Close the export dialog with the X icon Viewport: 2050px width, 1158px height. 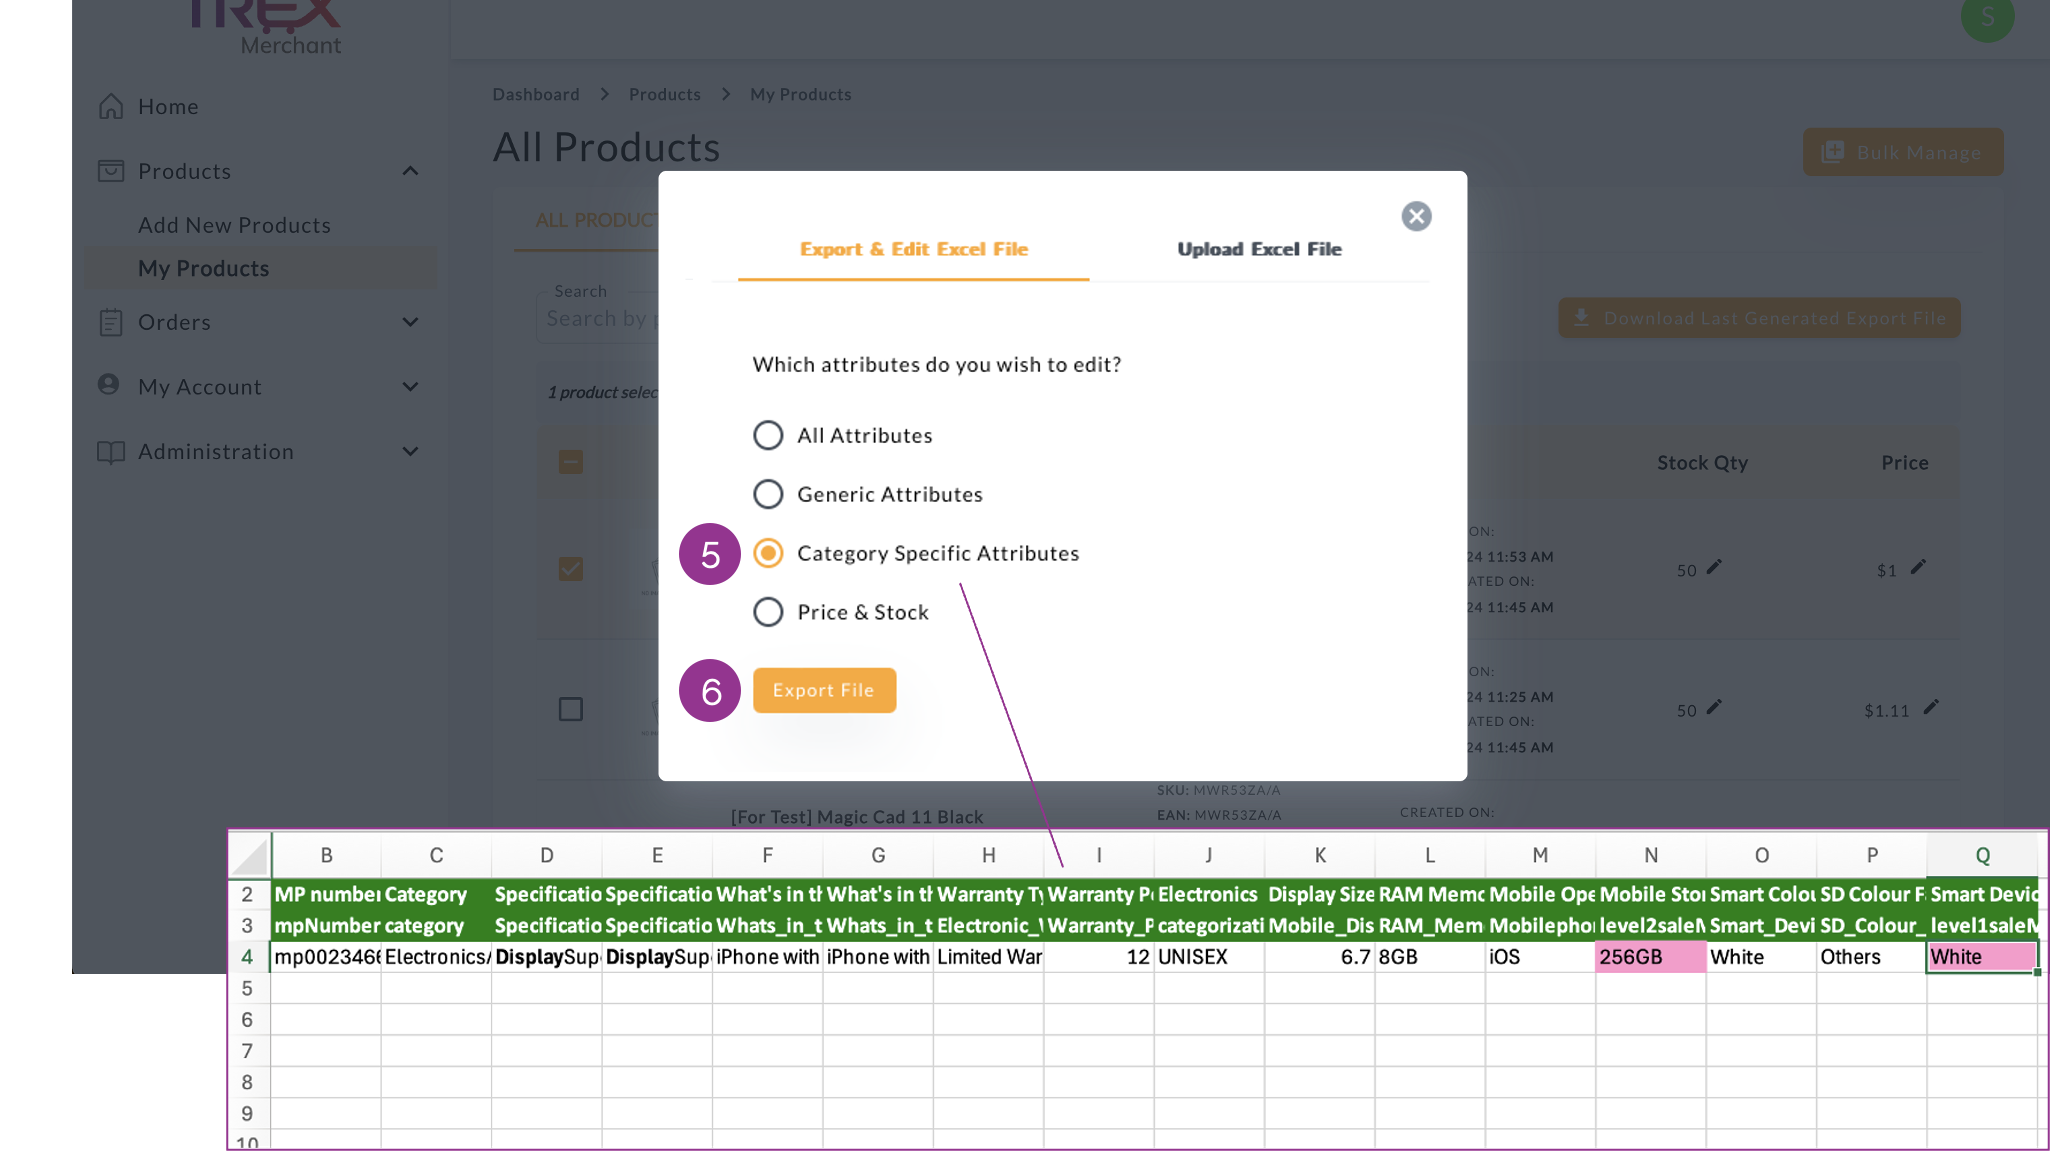[x=1416, y=216]
